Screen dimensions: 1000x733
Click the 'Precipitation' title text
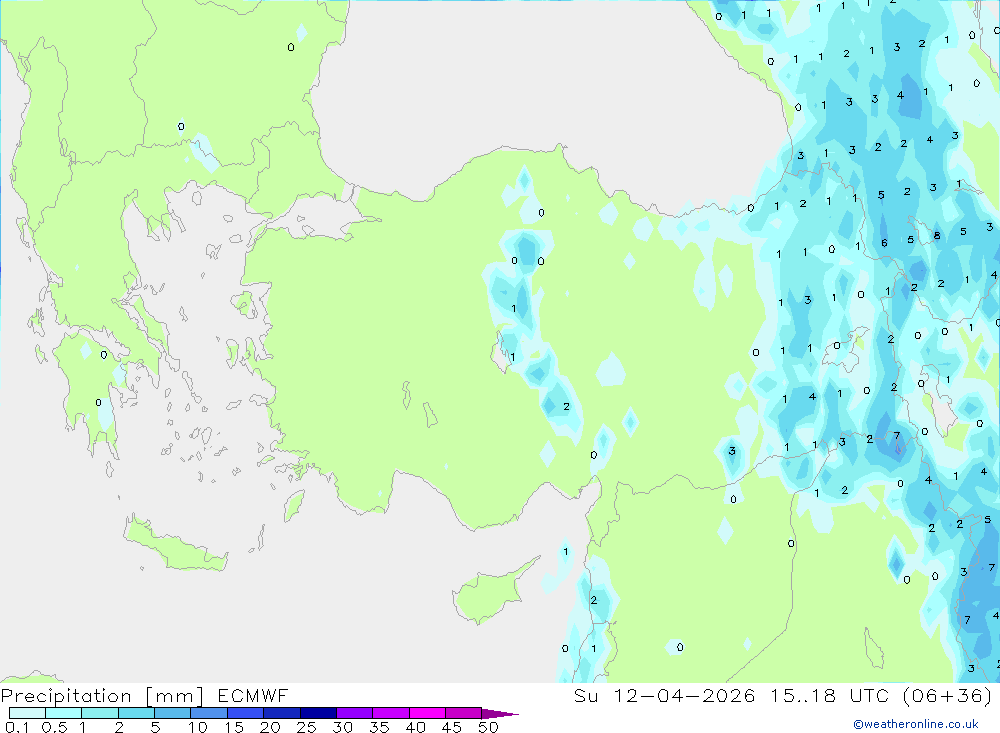coord(66,696)
